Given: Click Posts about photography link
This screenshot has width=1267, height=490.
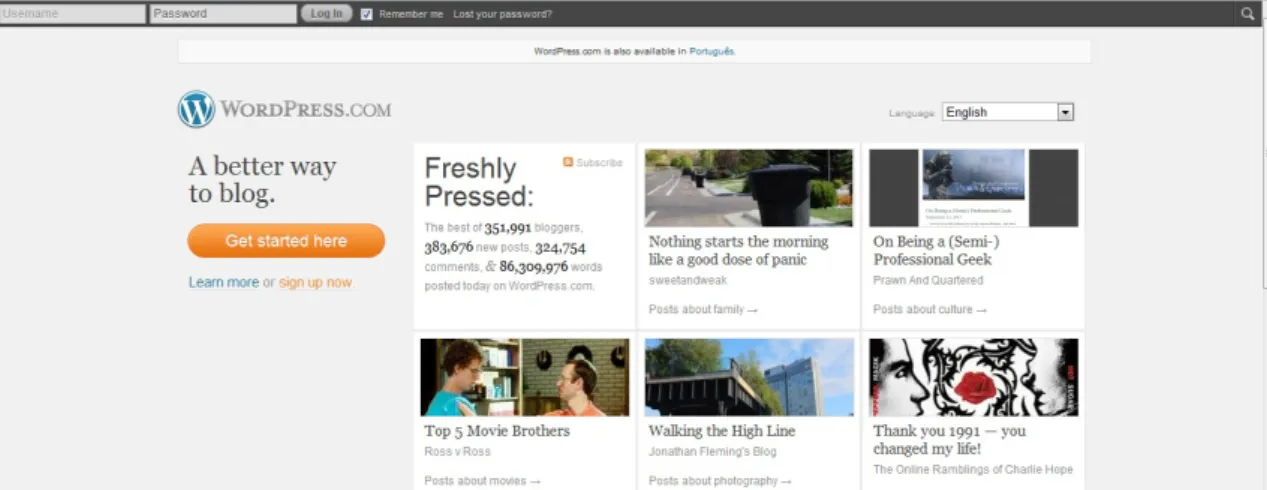Looking at the screenshot, I should [x=720, y=481].
